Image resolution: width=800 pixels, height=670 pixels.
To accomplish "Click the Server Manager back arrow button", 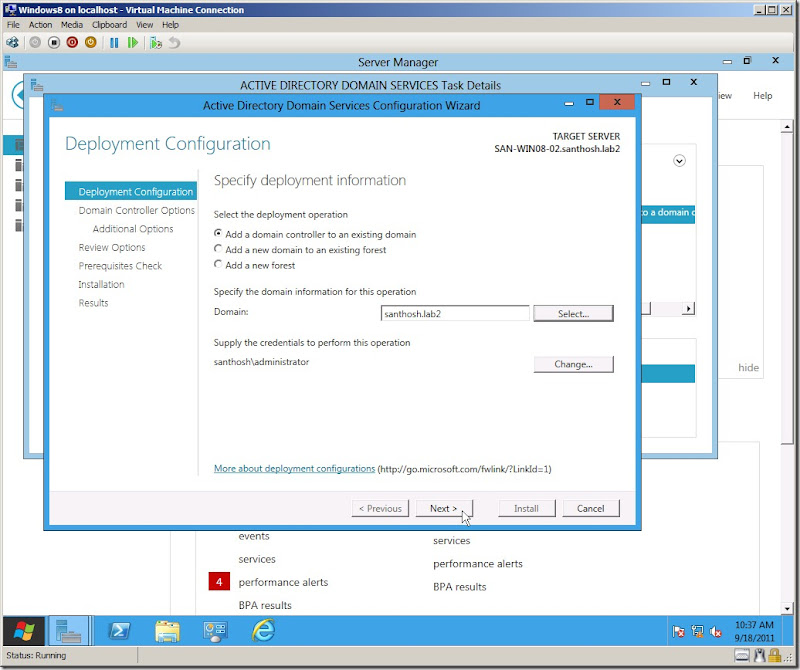I will (18, 95).
